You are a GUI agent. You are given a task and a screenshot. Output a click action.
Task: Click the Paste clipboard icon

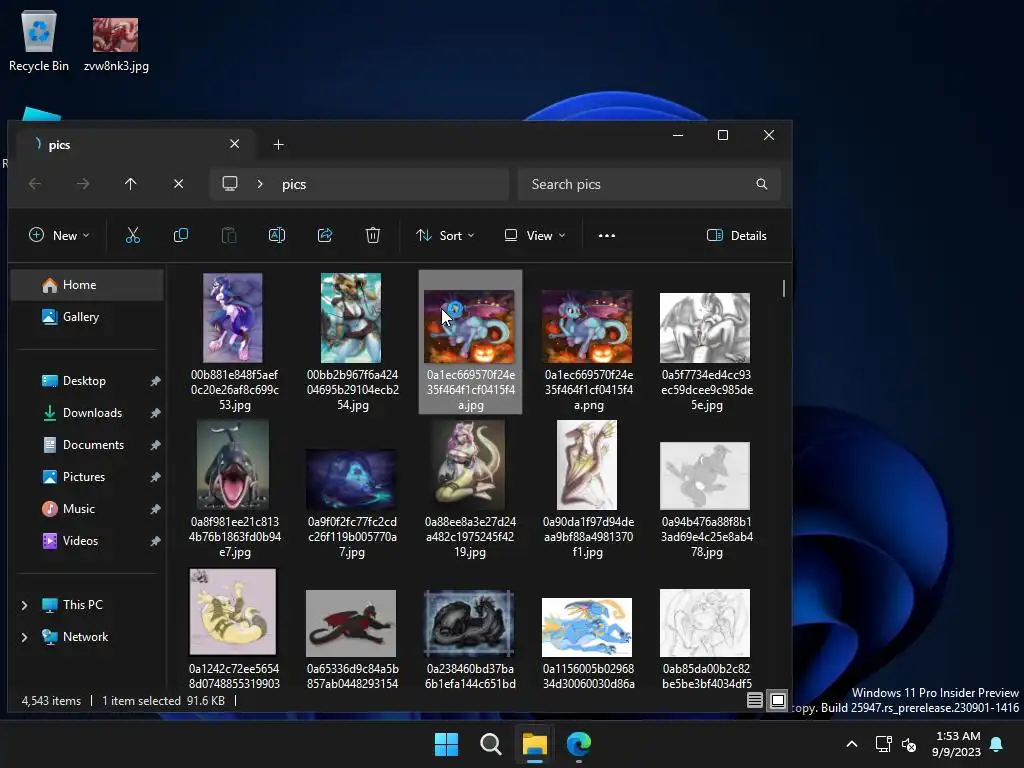(x=229, y=235)
